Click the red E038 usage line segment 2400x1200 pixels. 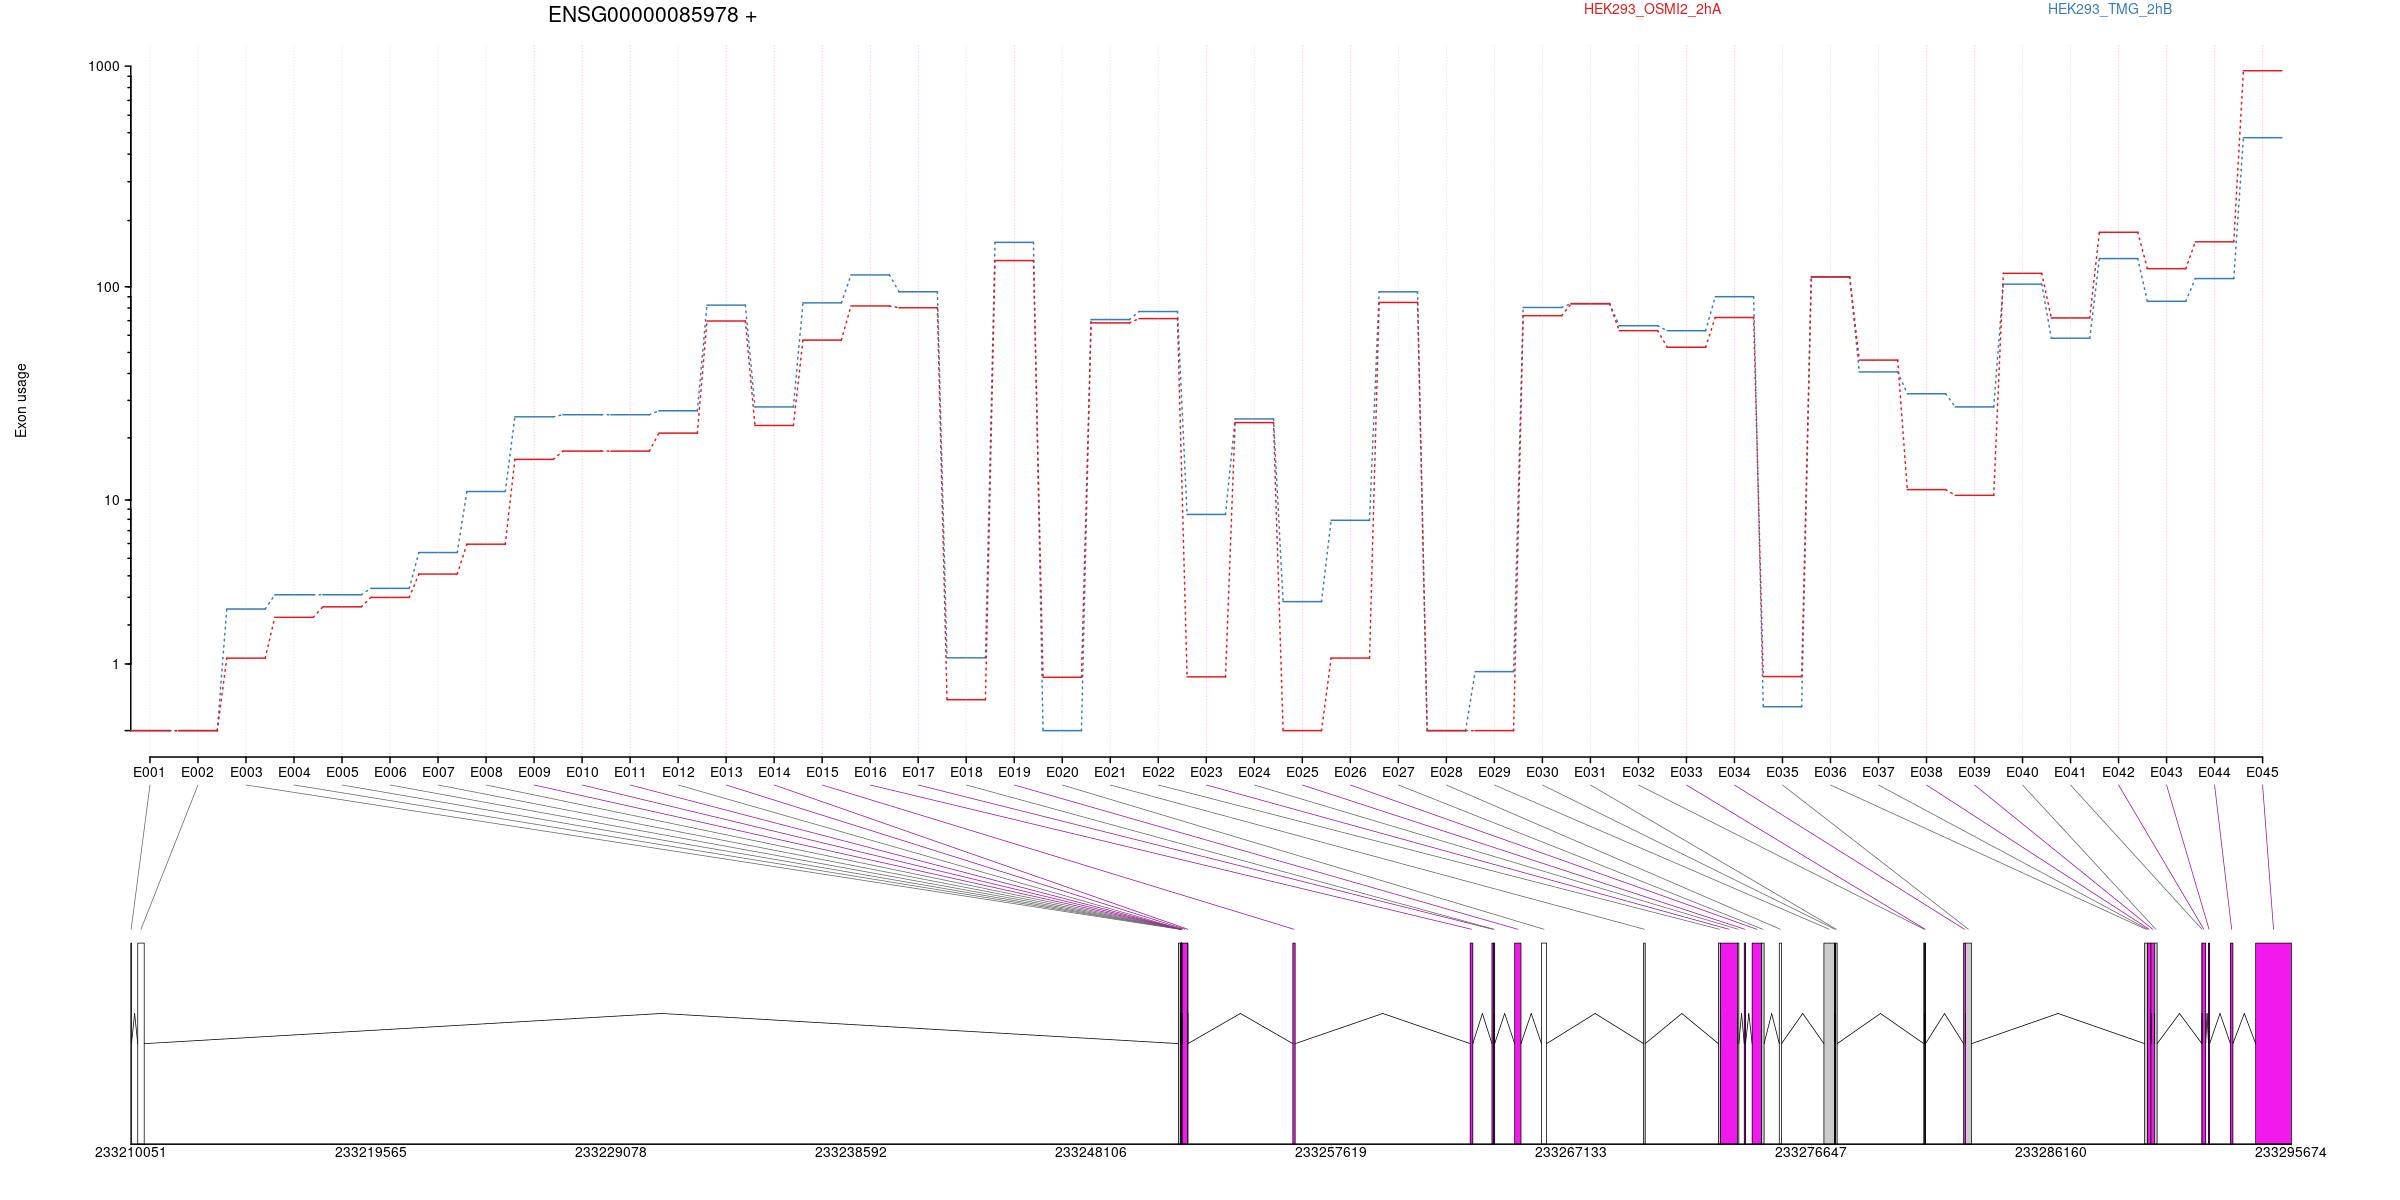pos(1926,490)
